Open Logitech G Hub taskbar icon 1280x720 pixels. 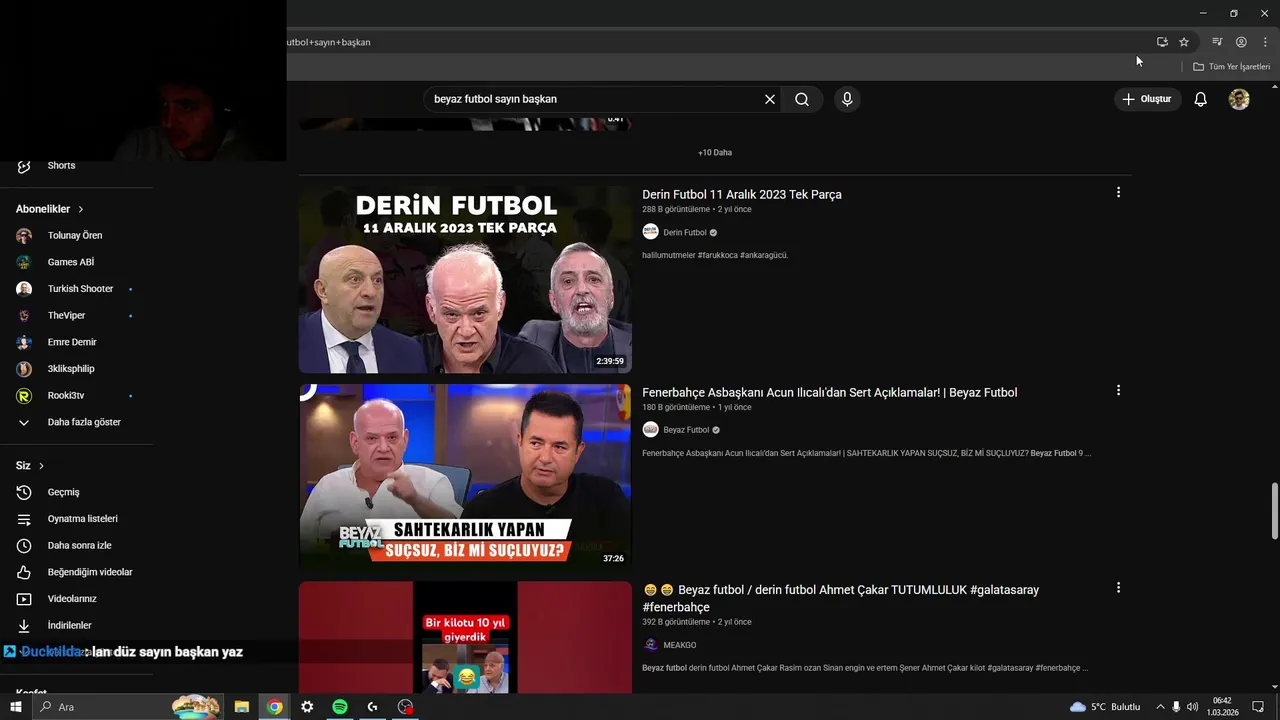[x=373, y=707]
